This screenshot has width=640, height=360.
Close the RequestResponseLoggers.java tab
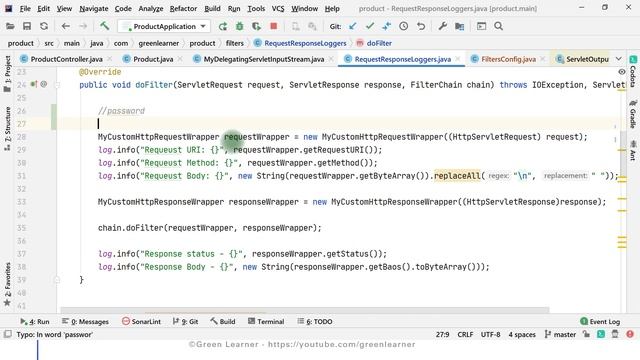coord(458,59)
